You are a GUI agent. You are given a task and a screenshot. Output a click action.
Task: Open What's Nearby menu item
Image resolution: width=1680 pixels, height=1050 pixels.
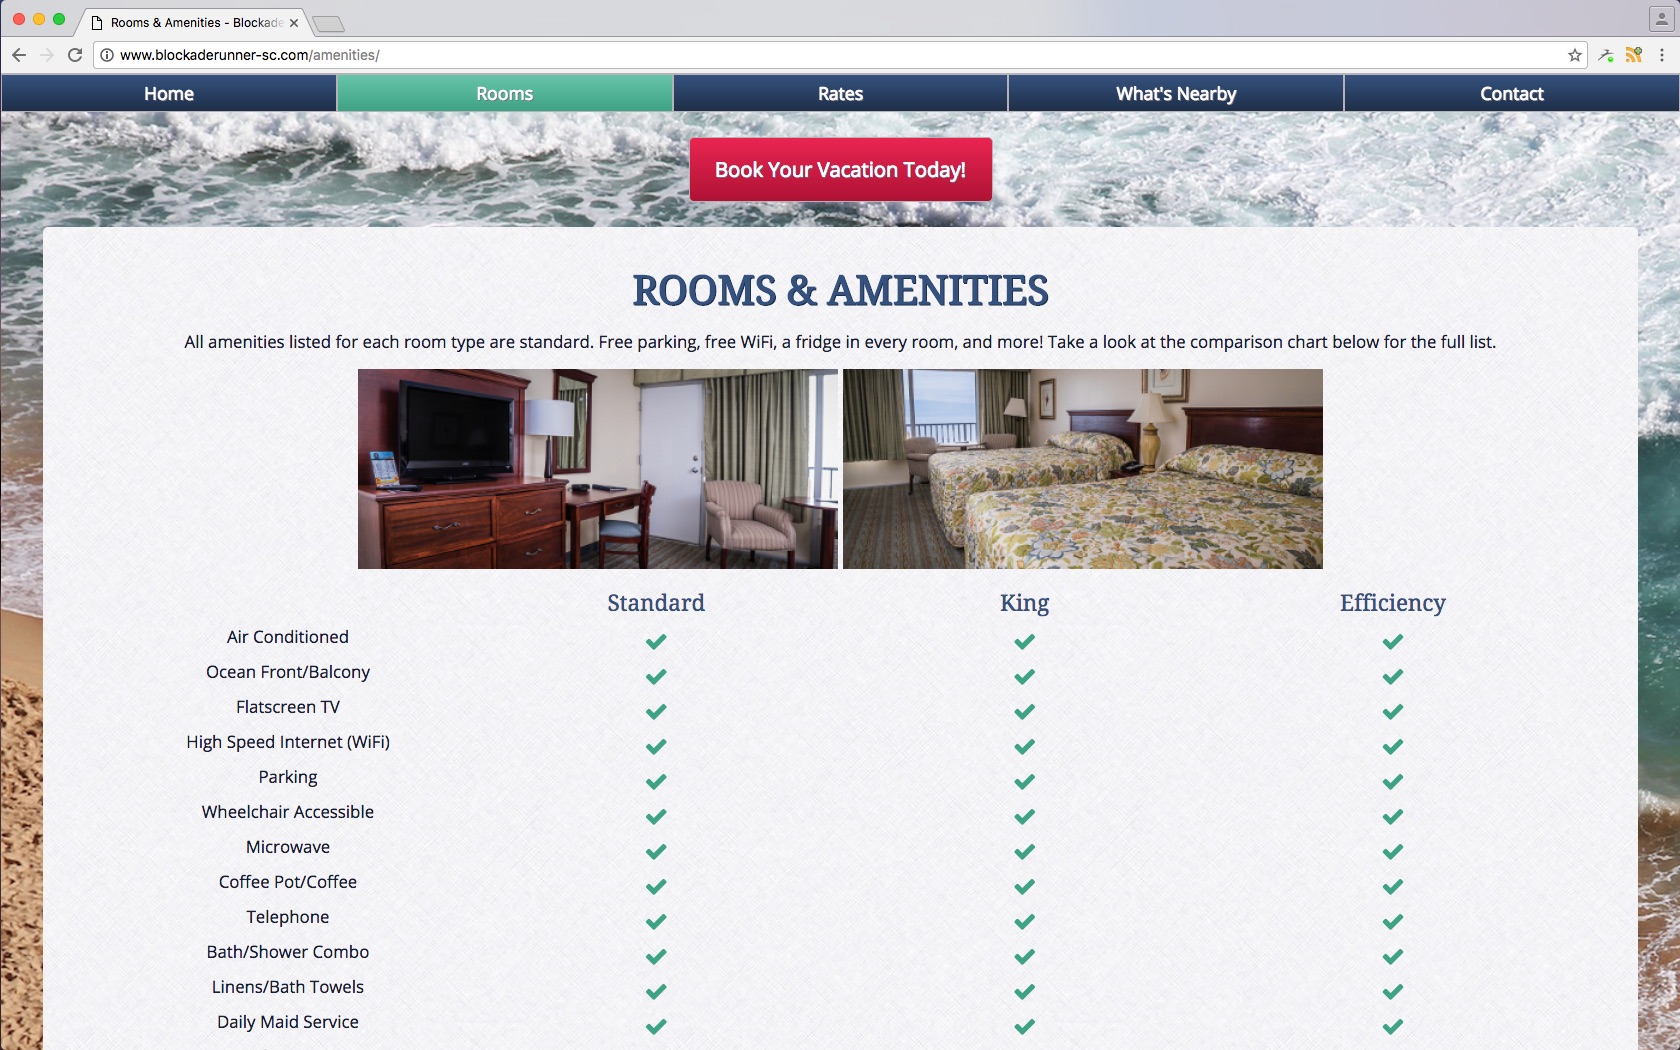click(x=1176, y=93)
